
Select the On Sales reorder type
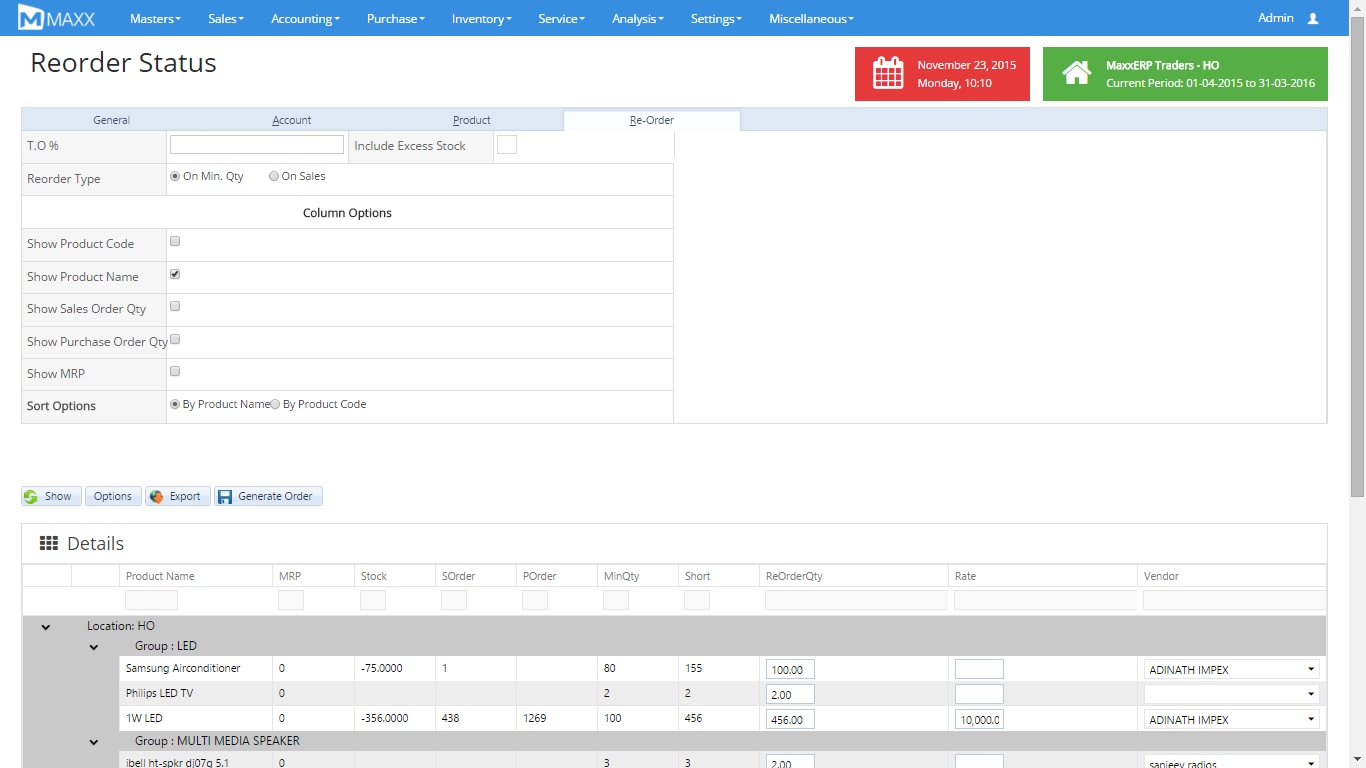(x=274, y=177)
